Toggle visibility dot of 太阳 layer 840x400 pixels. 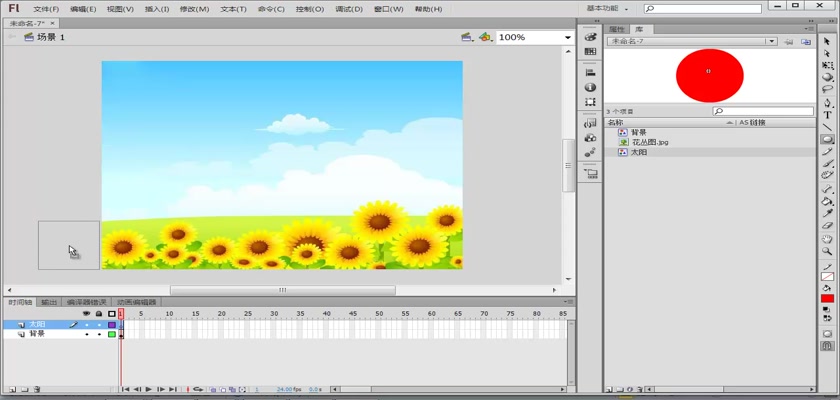(86, 324)
